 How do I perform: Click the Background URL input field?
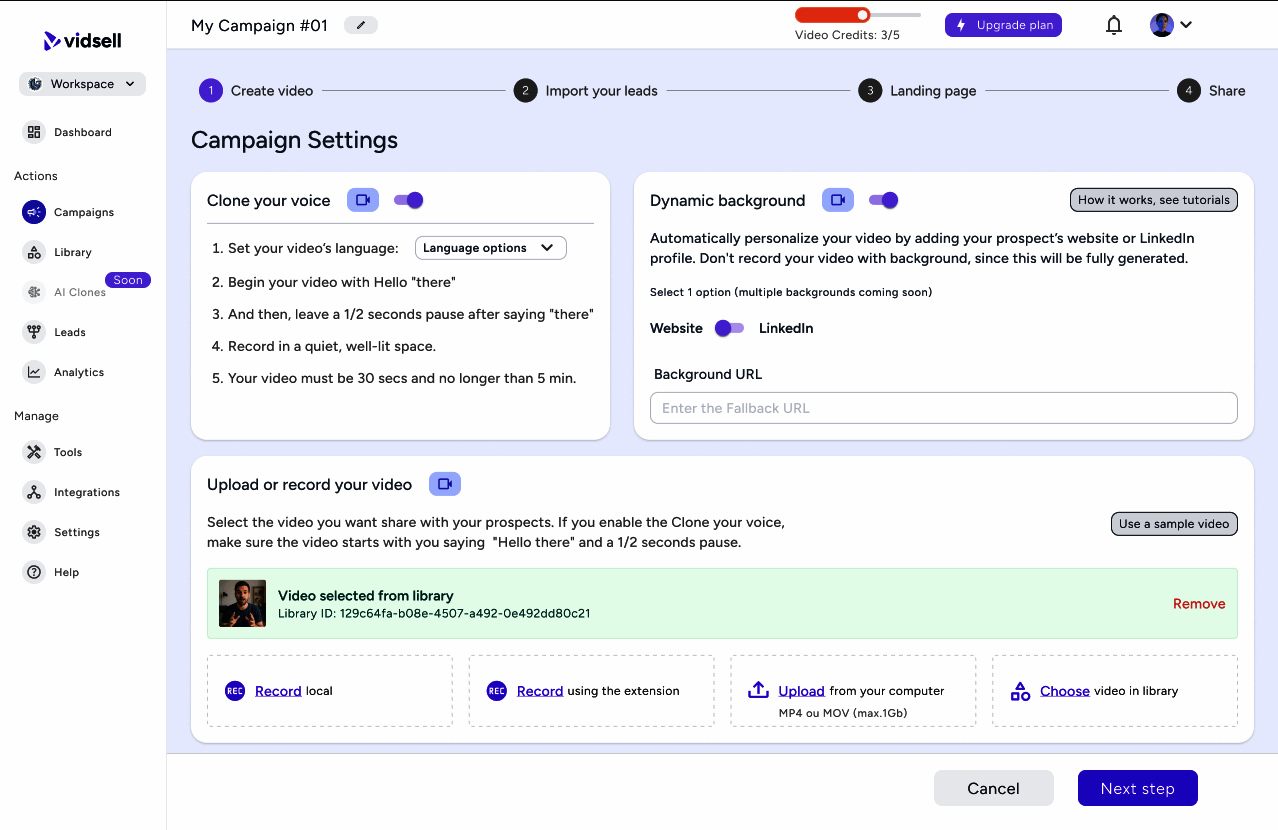(943, 408)
